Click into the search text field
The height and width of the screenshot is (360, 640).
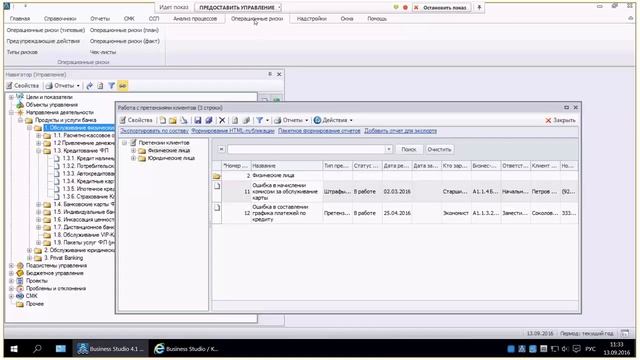[306, 149]
